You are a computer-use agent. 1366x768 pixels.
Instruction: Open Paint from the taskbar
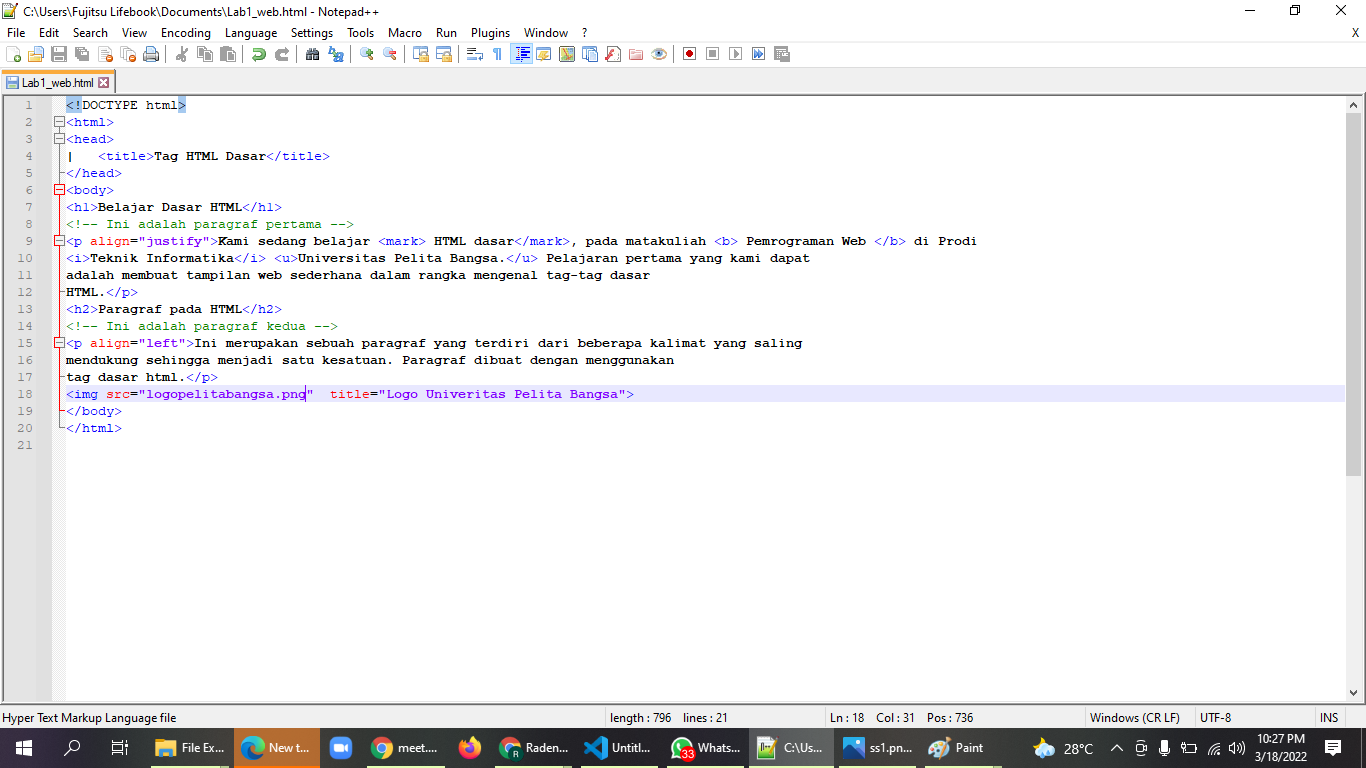(x=958, y=748)
